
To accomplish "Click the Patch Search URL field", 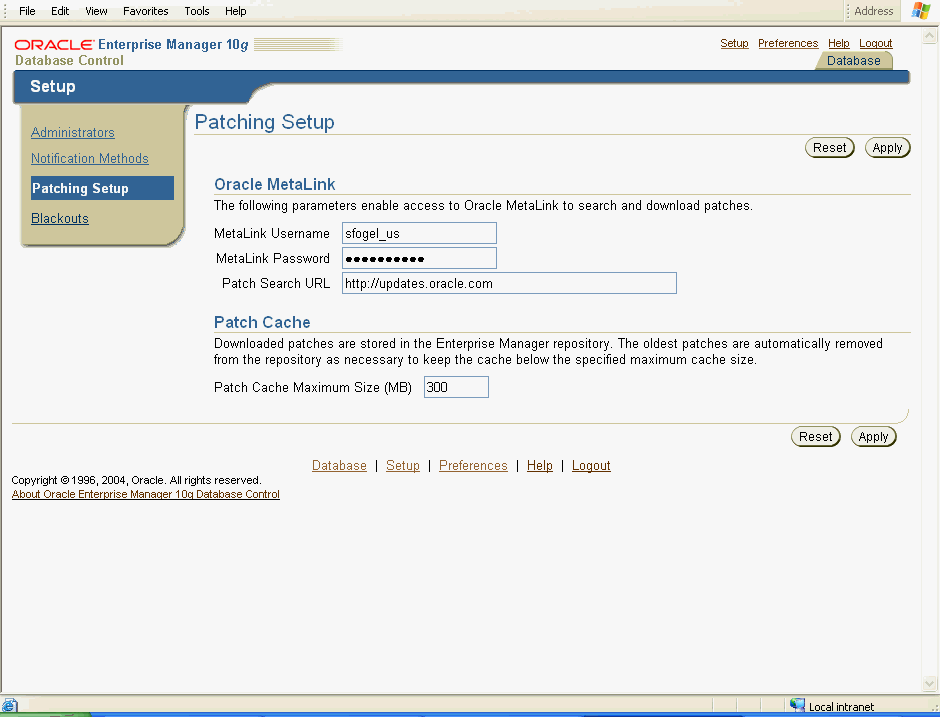I will click(509, 283).
